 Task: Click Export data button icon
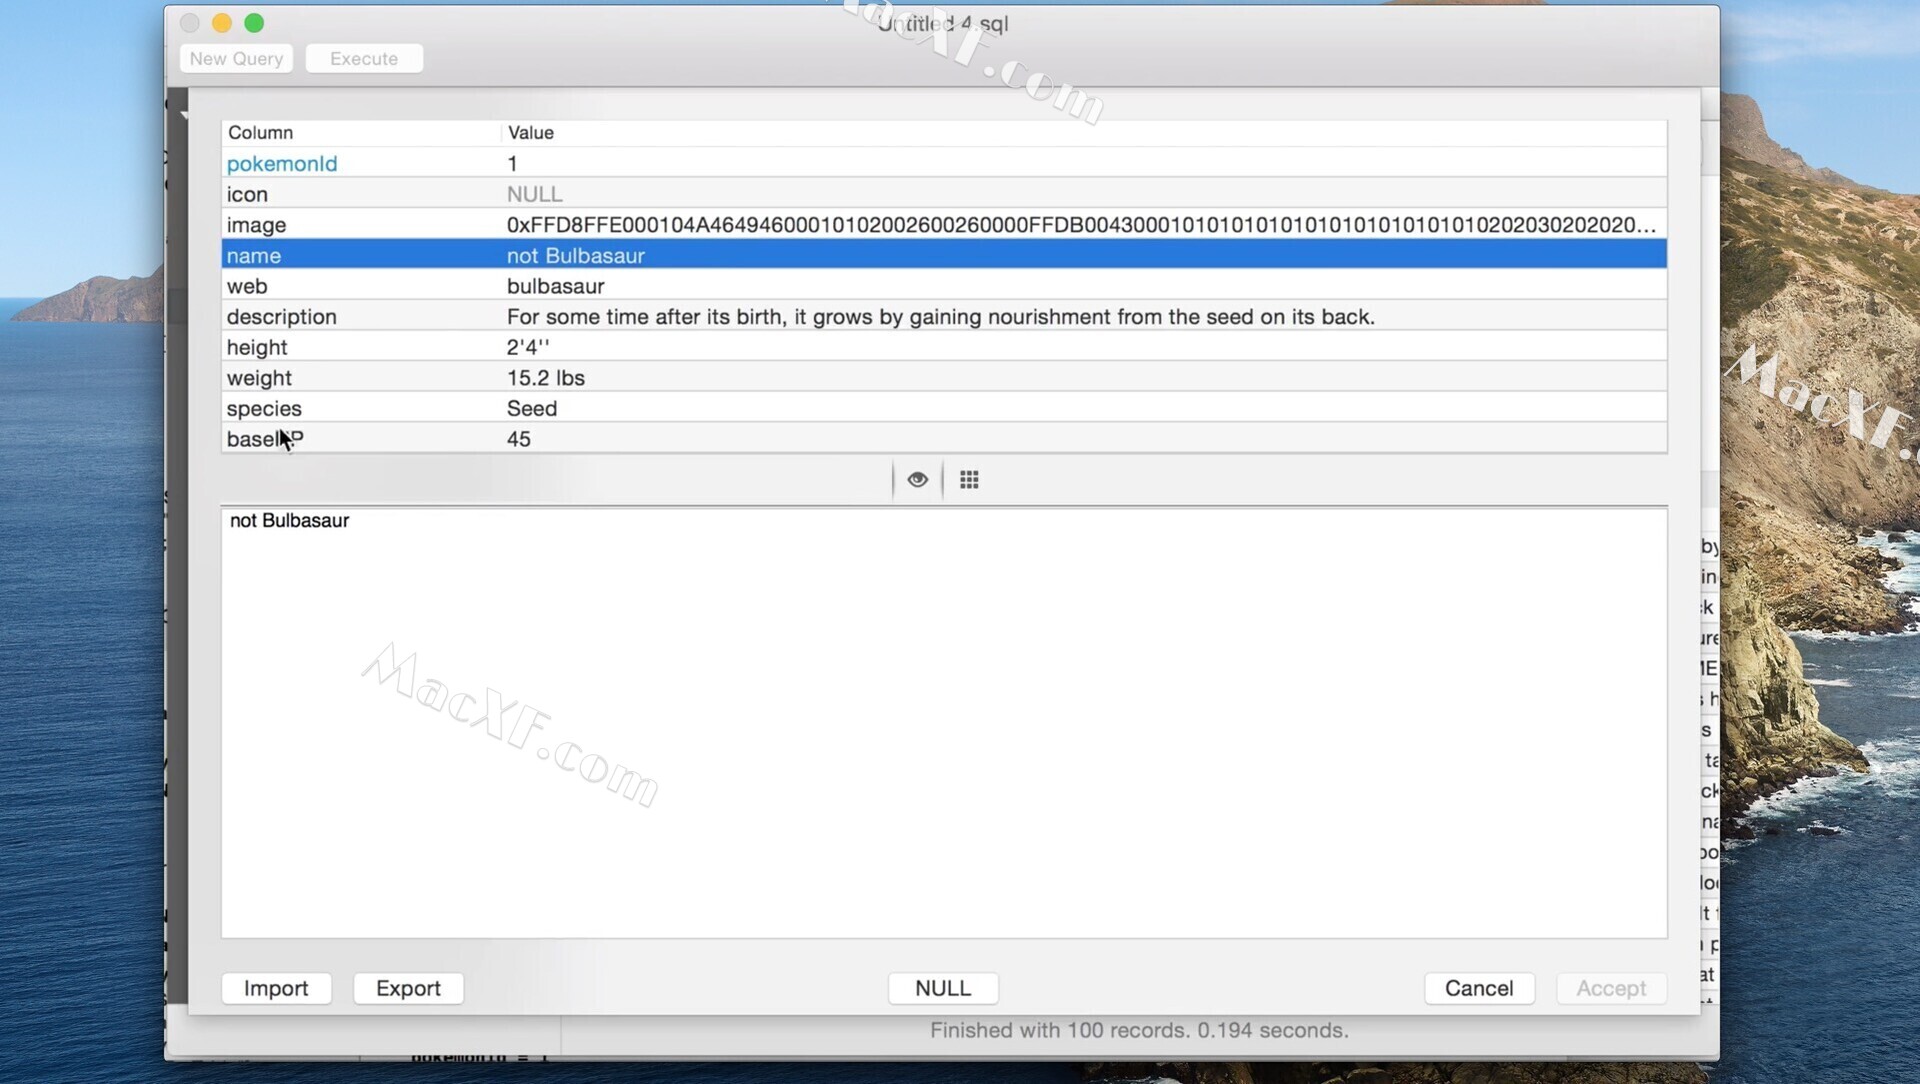[x=407, y=988]
